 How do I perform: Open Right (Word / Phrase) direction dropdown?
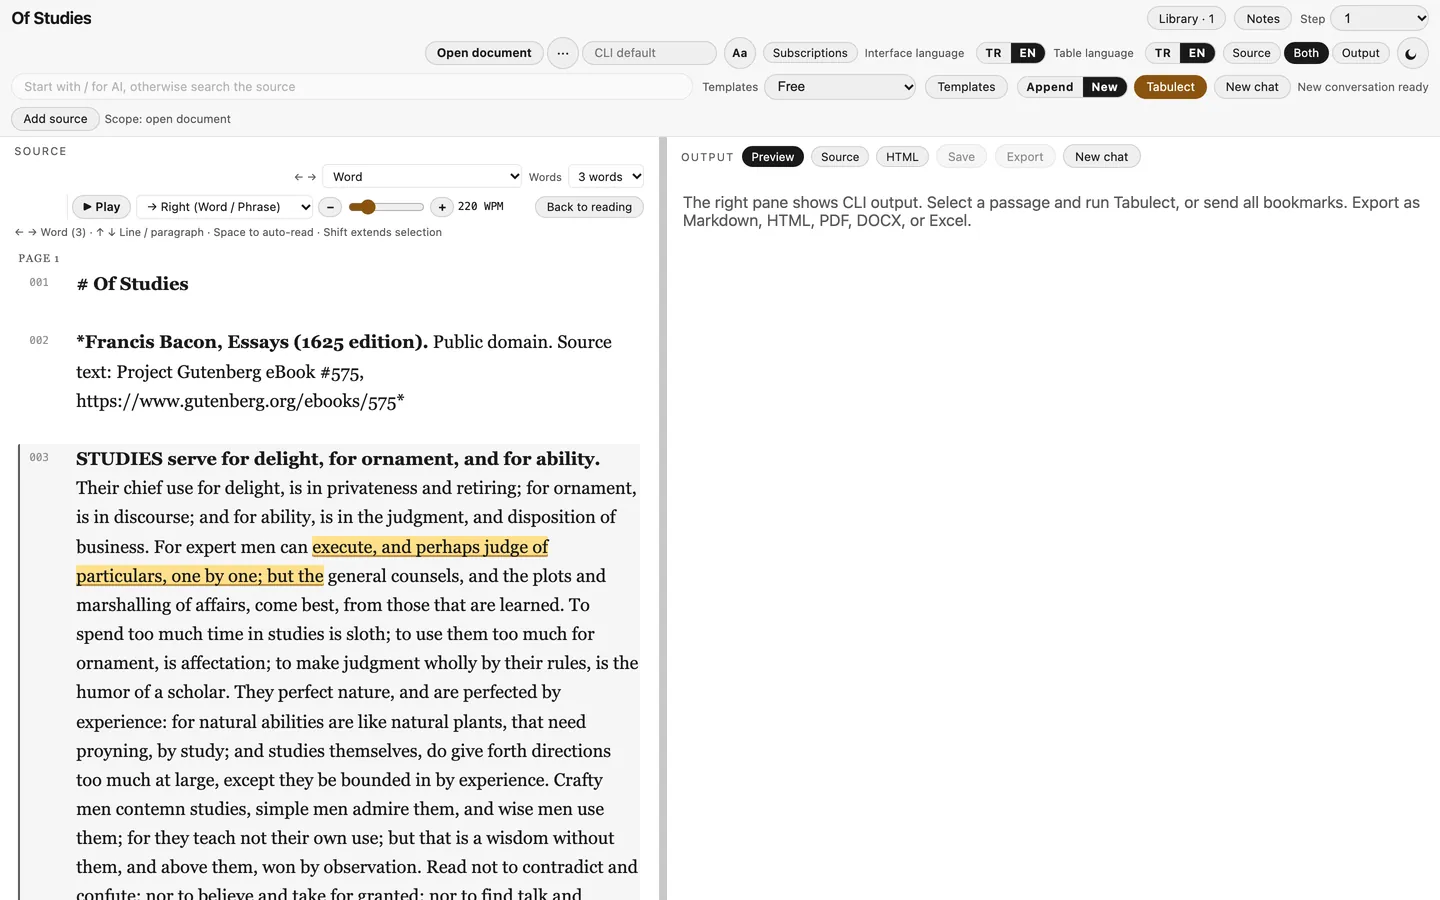coord(226,207)
